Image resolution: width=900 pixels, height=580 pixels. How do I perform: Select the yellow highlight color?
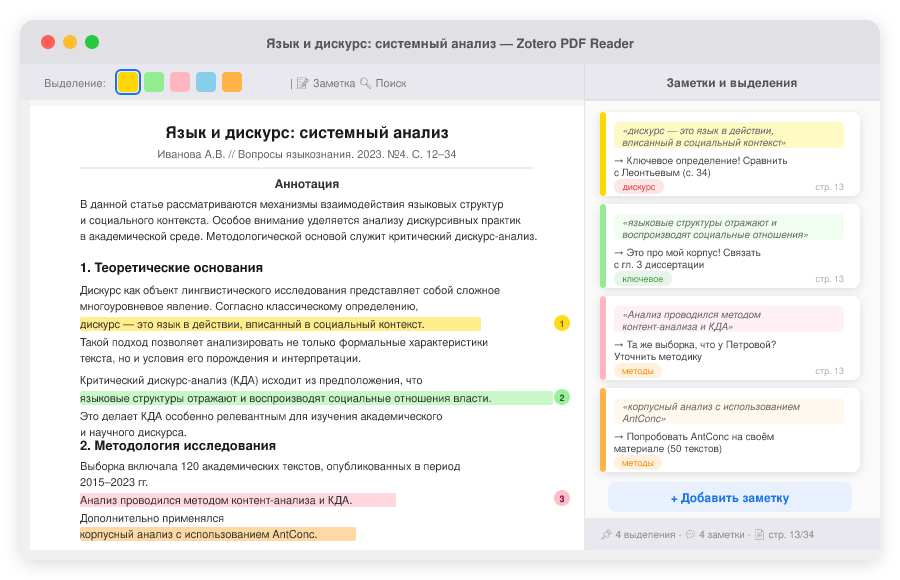tap(127, 82)
